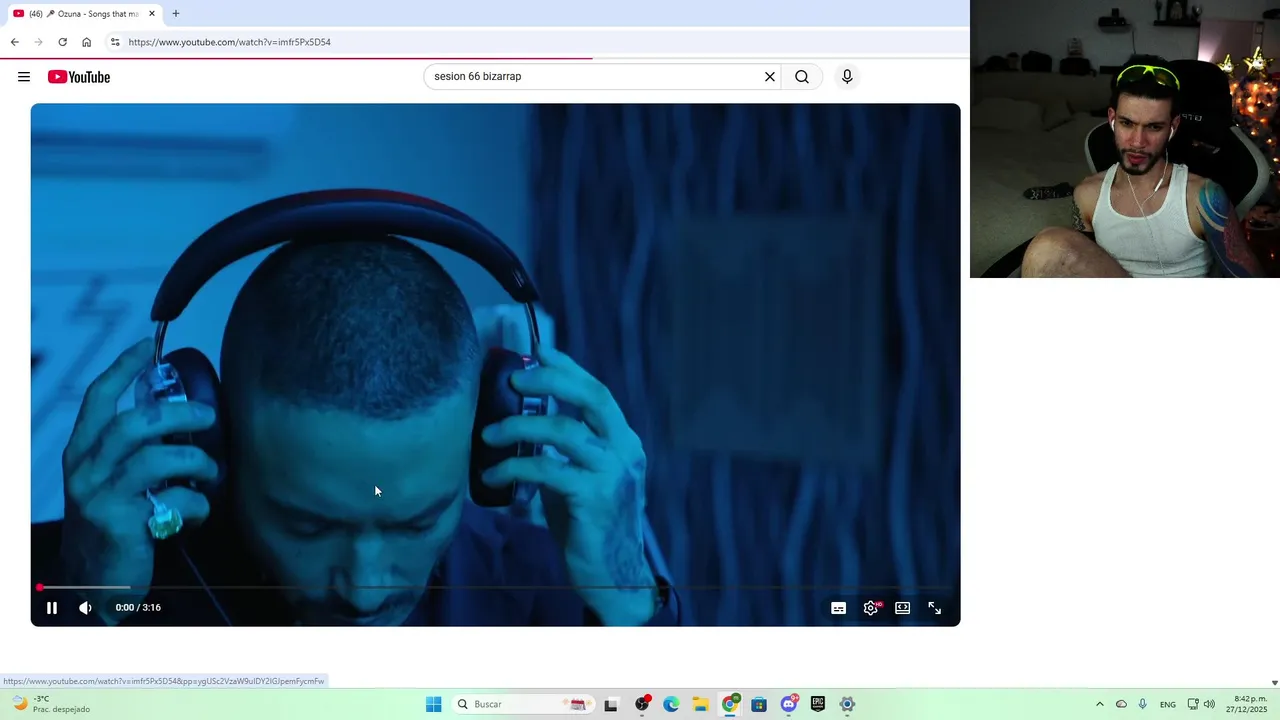Open Epic Games Launcher from the taskbar
1280x720 pixels.
(x=818, y=704)
